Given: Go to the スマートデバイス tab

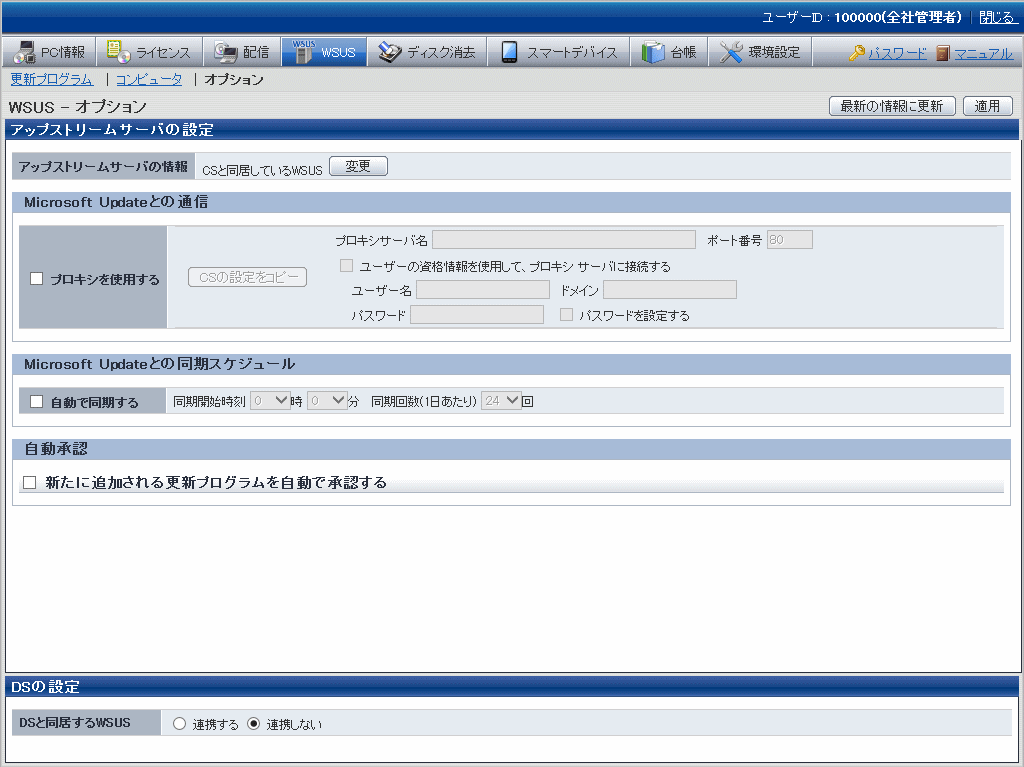Looking at the screenshot, I should coord(559,52).
